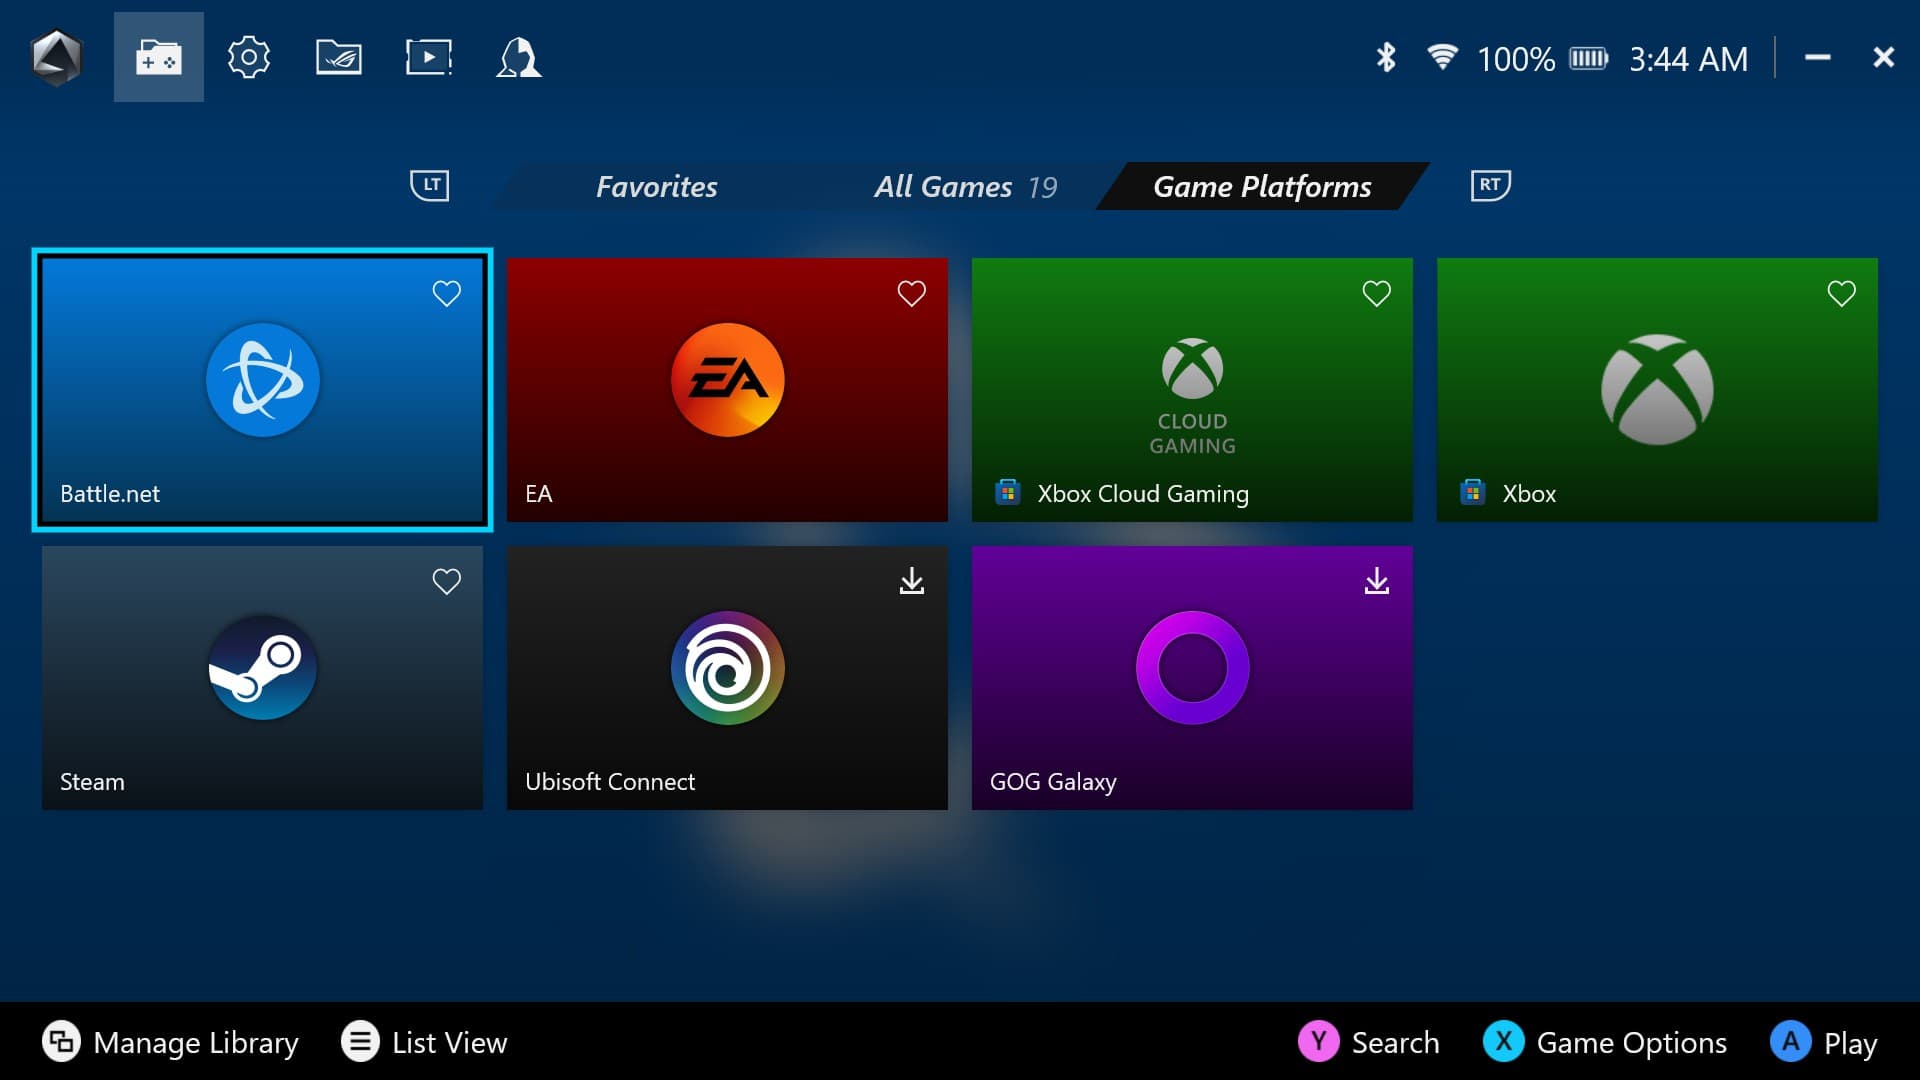This screenshot has width=1920, height=1080.
Task: Minimize the Armoury Crate window
Action: [1818, 58]
